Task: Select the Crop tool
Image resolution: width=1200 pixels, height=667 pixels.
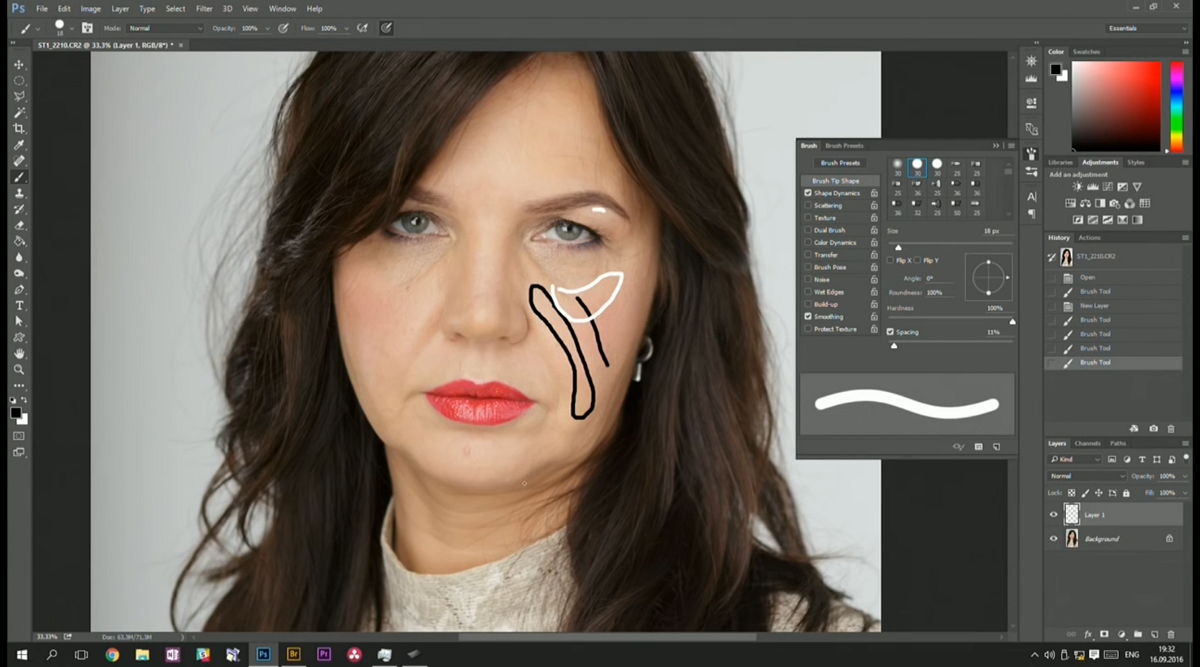Action: [x=19, y=128]
